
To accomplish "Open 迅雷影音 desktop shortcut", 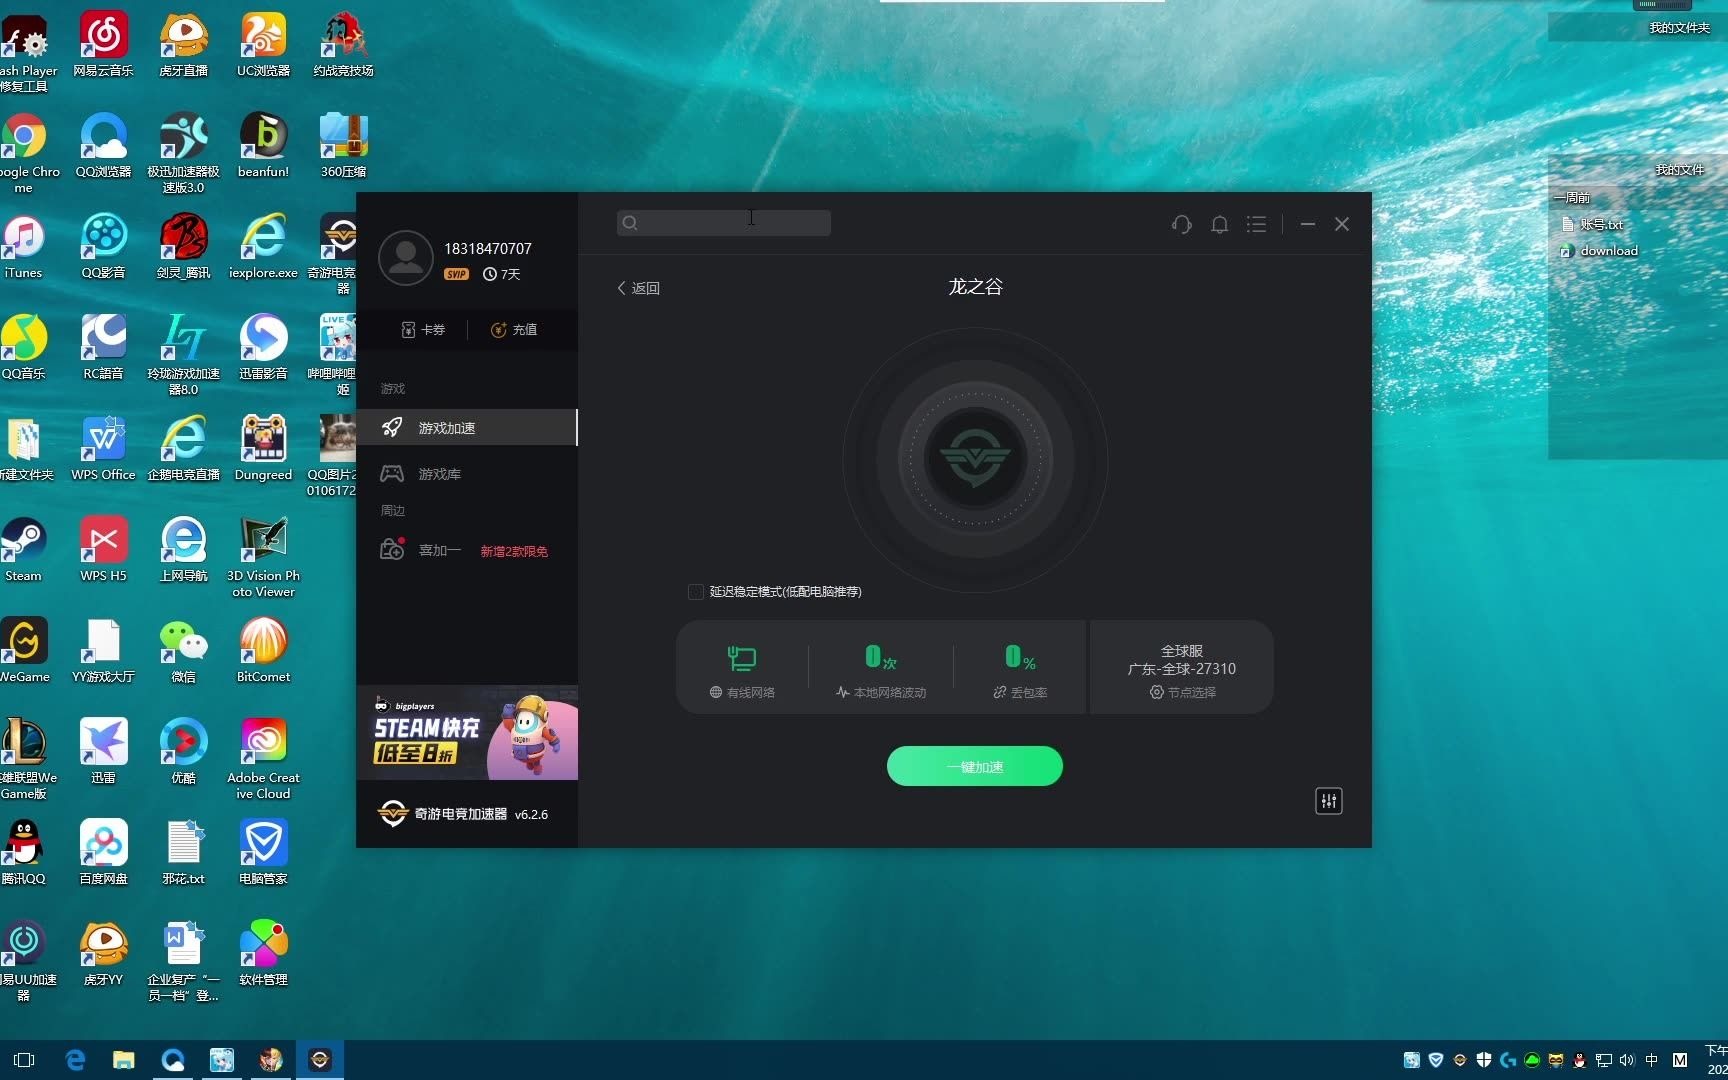I will click(x=263, y=348).
